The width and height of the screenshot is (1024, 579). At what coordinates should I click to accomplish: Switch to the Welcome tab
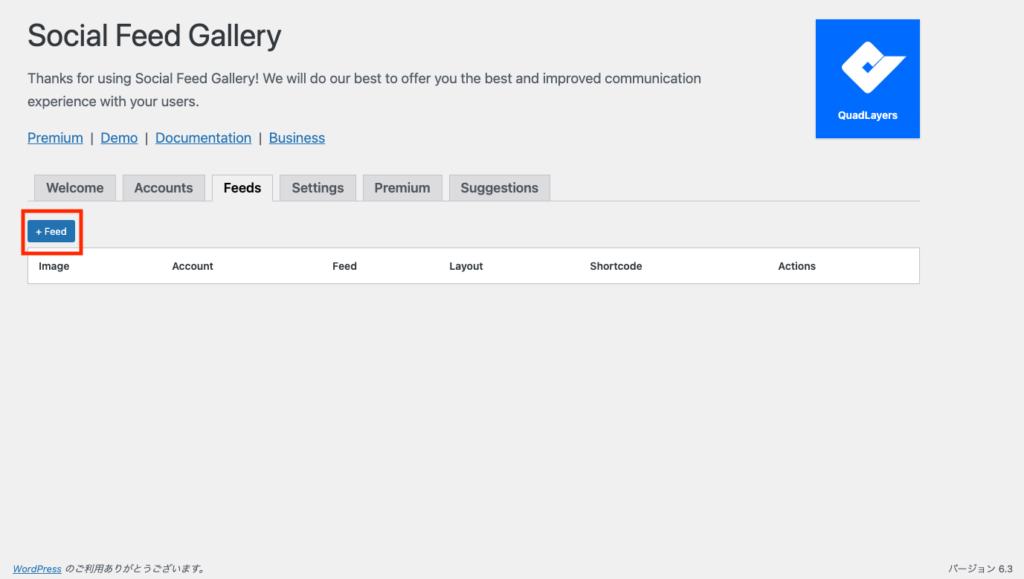[75, 188]
